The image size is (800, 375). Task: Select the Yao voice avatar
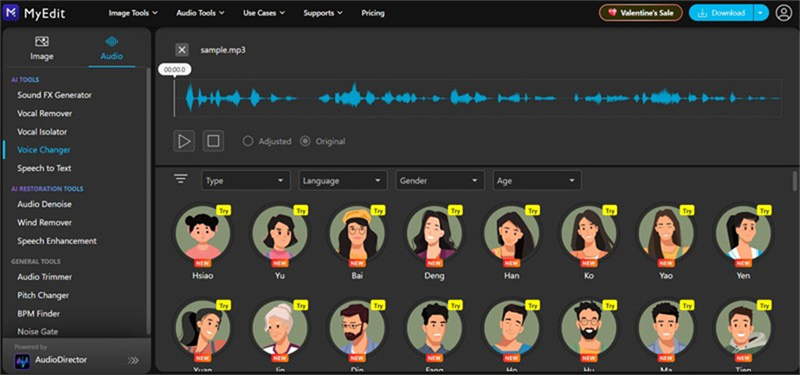tap(666, 233)
